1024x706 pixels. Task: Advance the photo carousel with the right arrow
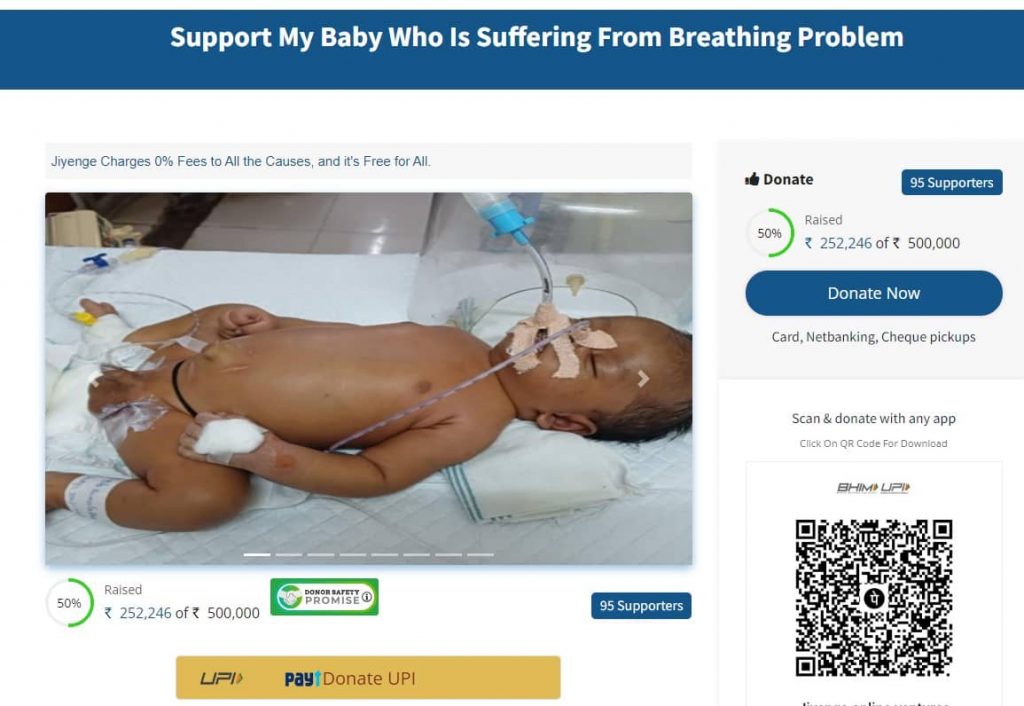click(x=643, y=379)
